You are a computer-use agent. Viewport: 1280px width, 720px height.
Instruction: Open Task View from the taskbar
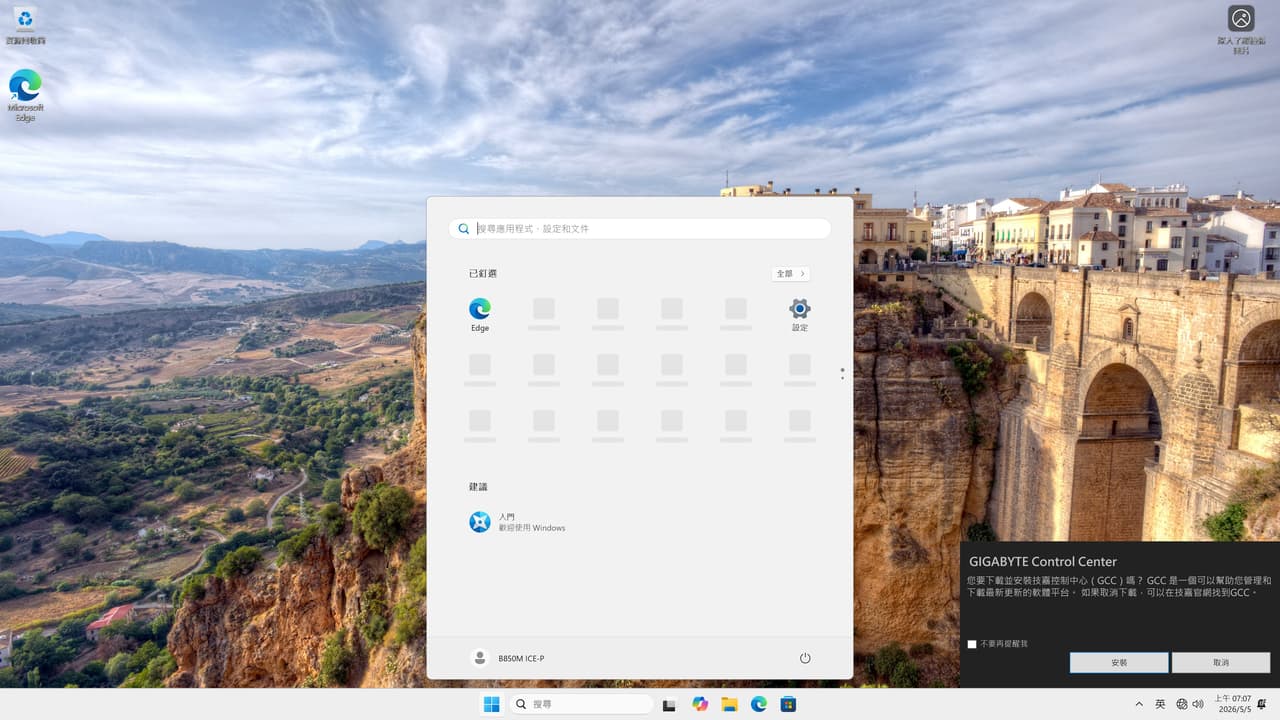point(670,704)
